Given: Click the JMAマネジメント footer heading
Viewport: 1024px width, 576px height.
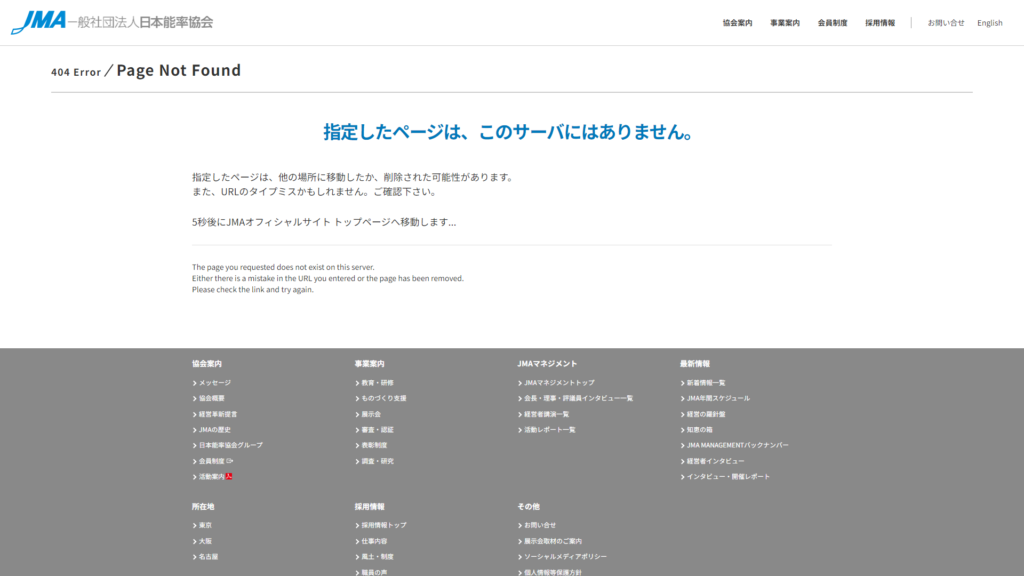Looking at the screenshot, I should tap(547, 364).
